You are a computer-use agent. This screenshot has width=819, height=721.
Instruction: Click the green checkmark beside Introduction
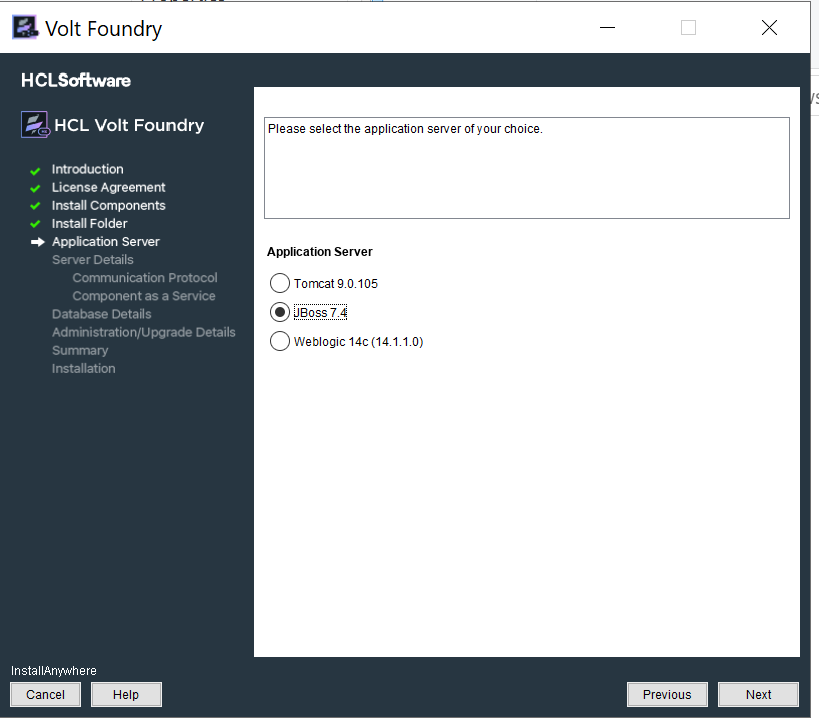tap(36, 170)
